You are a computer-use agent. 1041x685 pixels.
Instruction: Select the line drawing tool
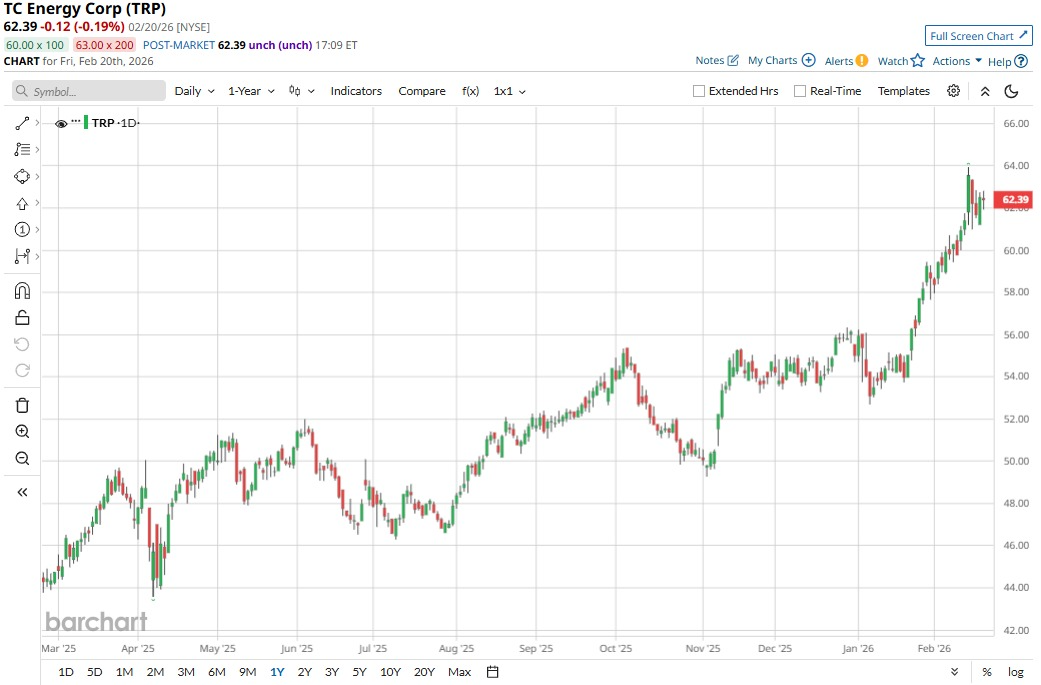pos(22,123)
